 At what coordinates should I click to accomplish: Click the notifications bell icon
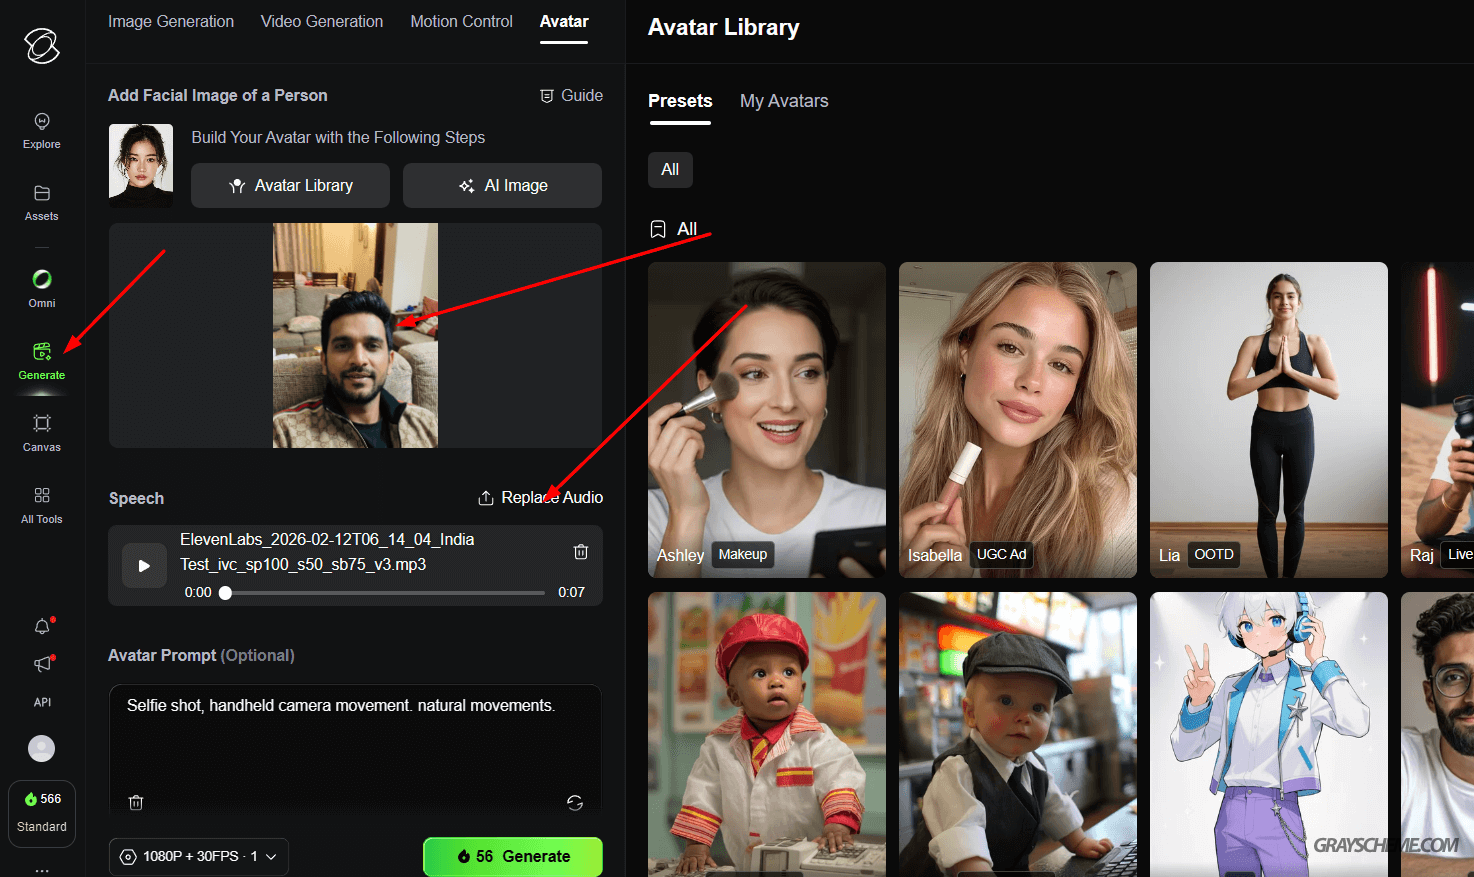tap(42, 627)
